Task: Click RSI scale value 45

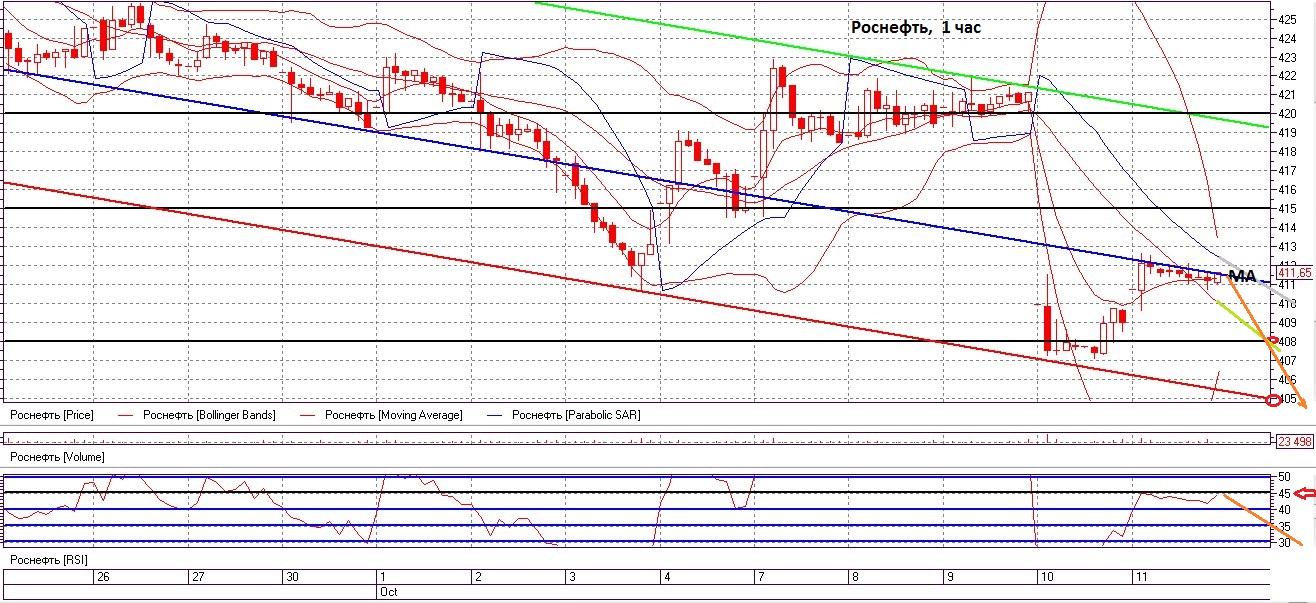Action: click(x=1285, y=493)
